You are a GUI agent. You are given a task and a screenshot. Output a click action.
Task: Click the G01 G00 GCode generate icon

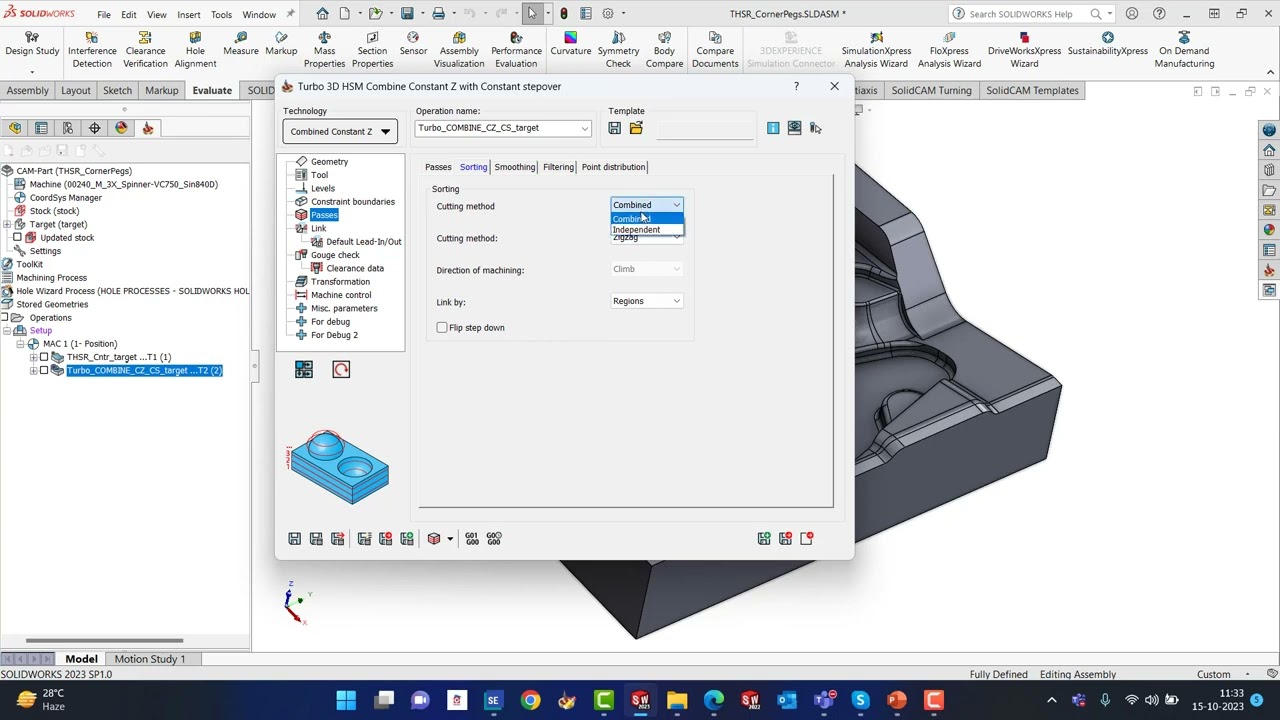[472, 538]
